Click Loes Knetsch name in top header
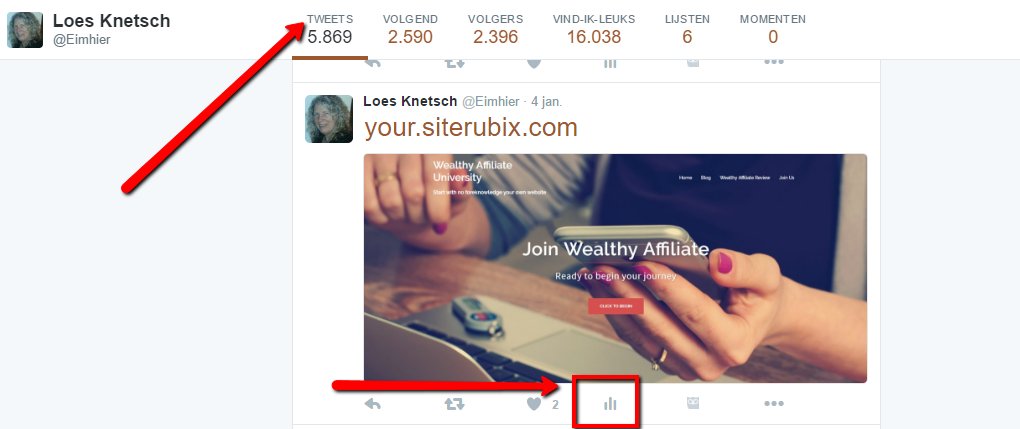The image size is (1020, 429). point(111,21)
